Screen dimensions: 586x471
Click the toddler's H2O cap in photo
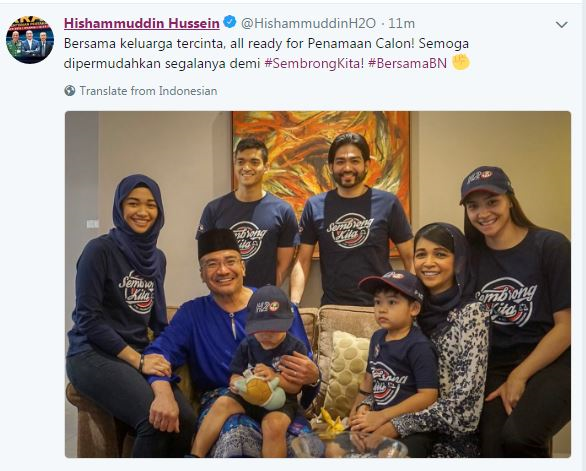point(269,310)
